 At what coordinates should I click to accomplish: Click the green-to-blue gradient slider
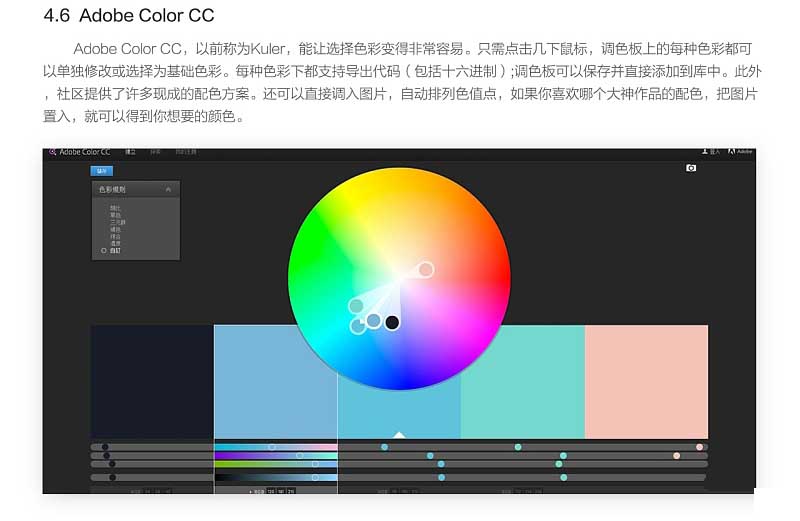[x=276, y=464]
